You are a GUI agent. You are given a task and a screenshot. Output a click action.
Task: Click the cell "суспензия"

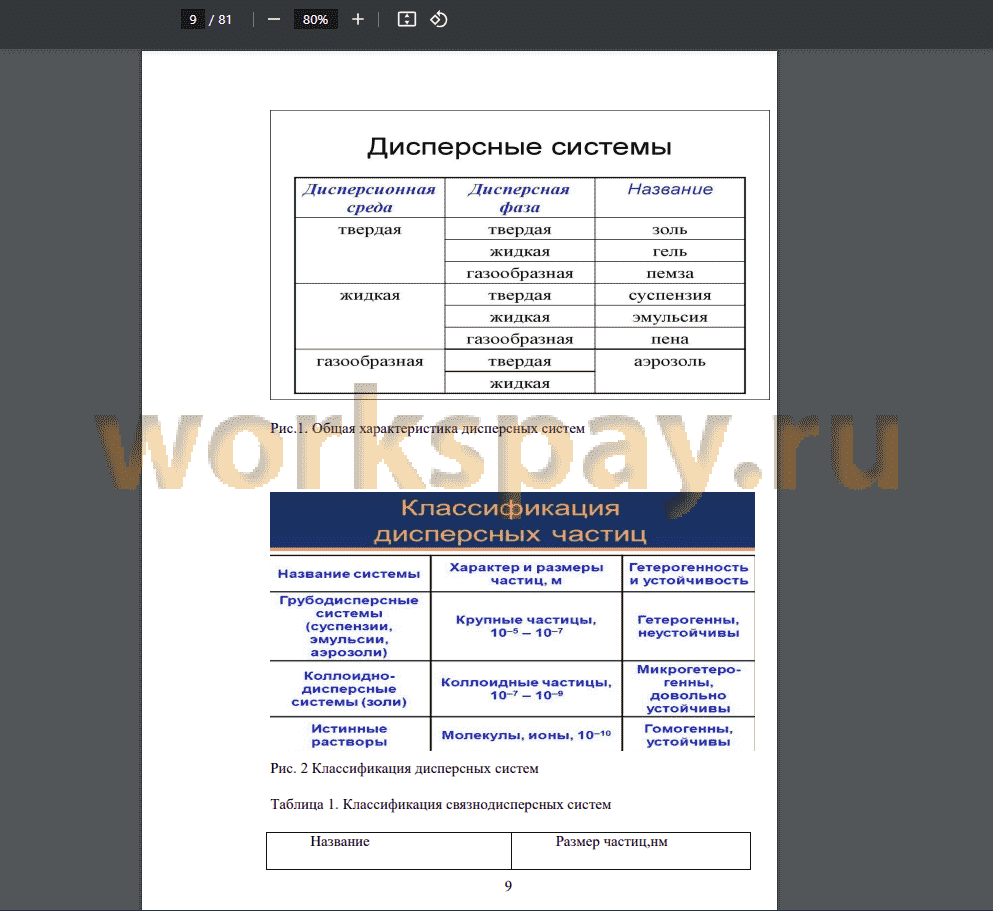(x=670, y=296)
